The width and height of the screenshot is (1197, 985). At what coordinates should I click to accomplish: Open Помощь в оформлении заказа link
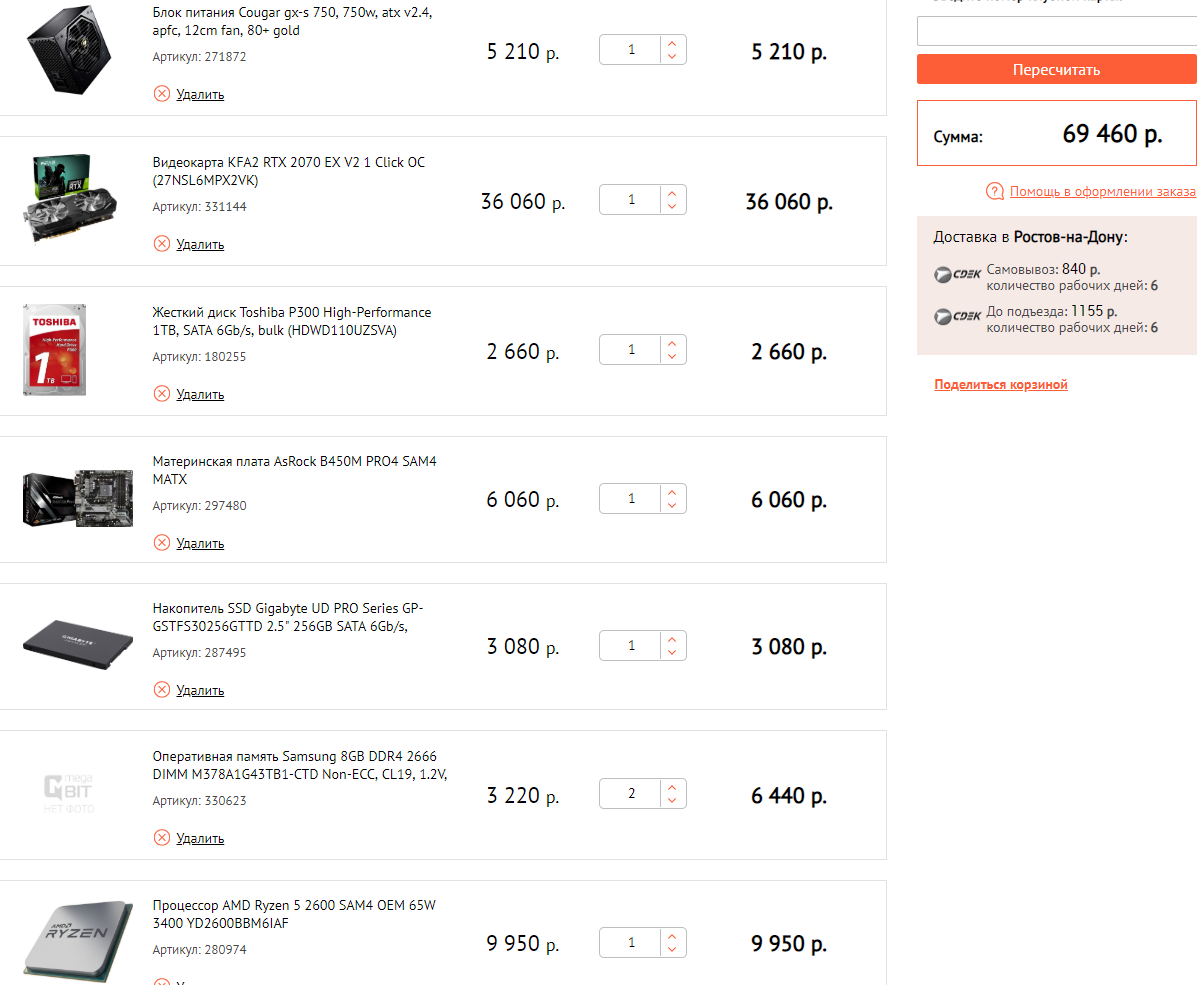point(1102,191)
